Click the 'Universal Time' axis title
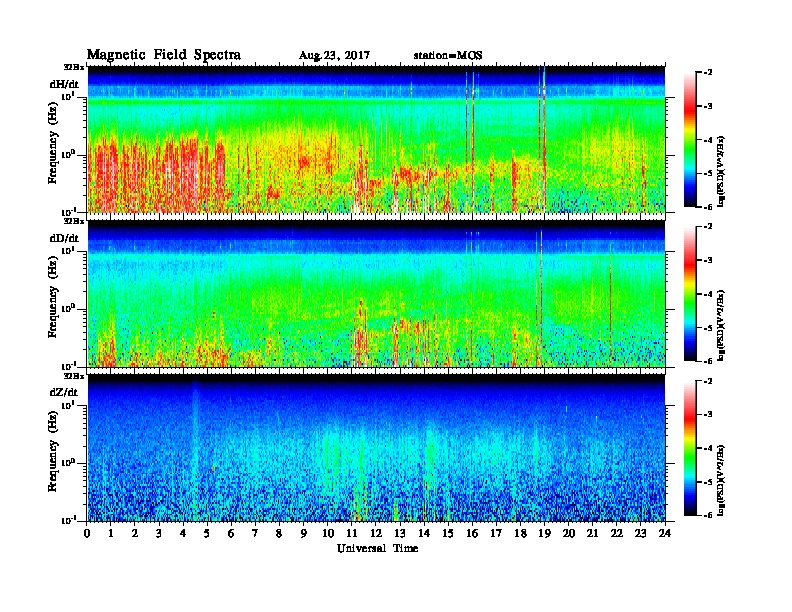 pos(377,548)
